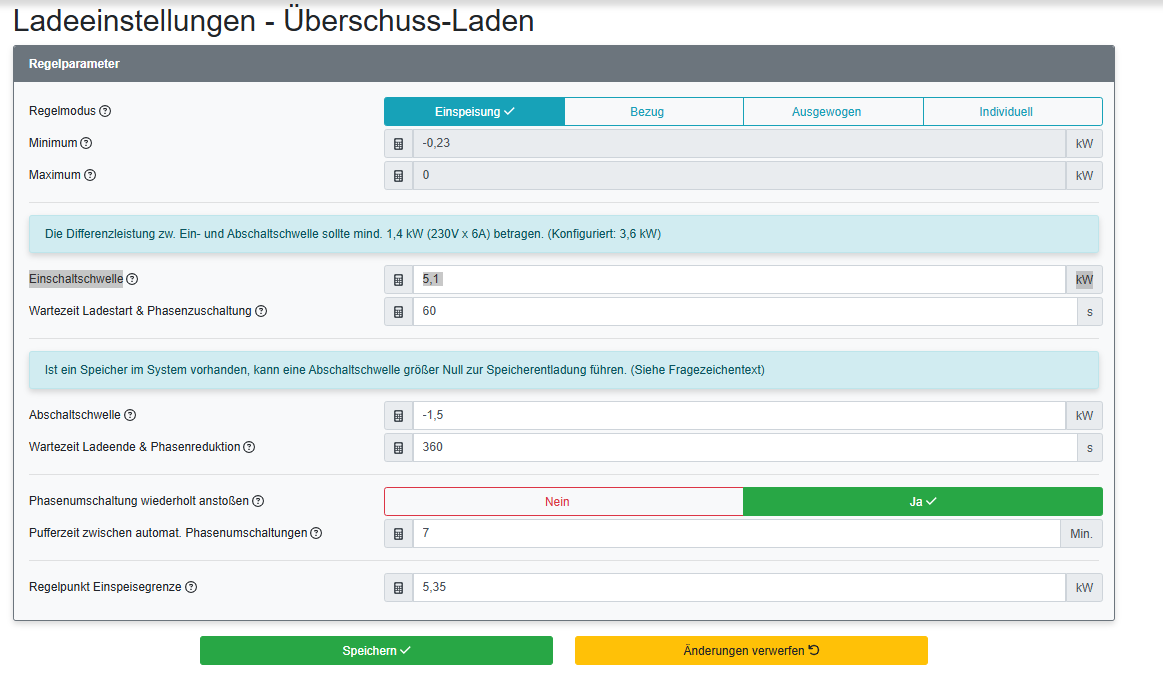1163x696 pixels.
Task: Open the calculator next to Maximum field
Action: [x=397, y=175]
